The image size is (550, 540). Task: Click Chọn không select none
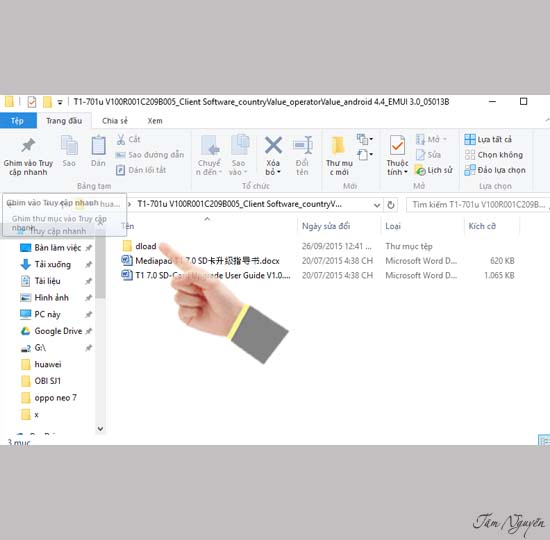click(494, 155)
